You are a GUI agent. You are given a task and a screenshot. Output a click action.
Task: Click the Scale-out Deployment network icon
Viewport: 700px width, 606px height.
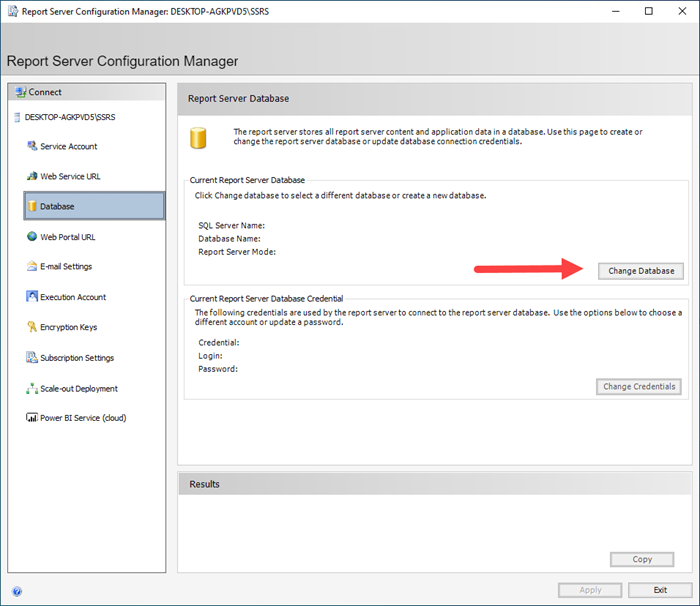click(32, 389)
